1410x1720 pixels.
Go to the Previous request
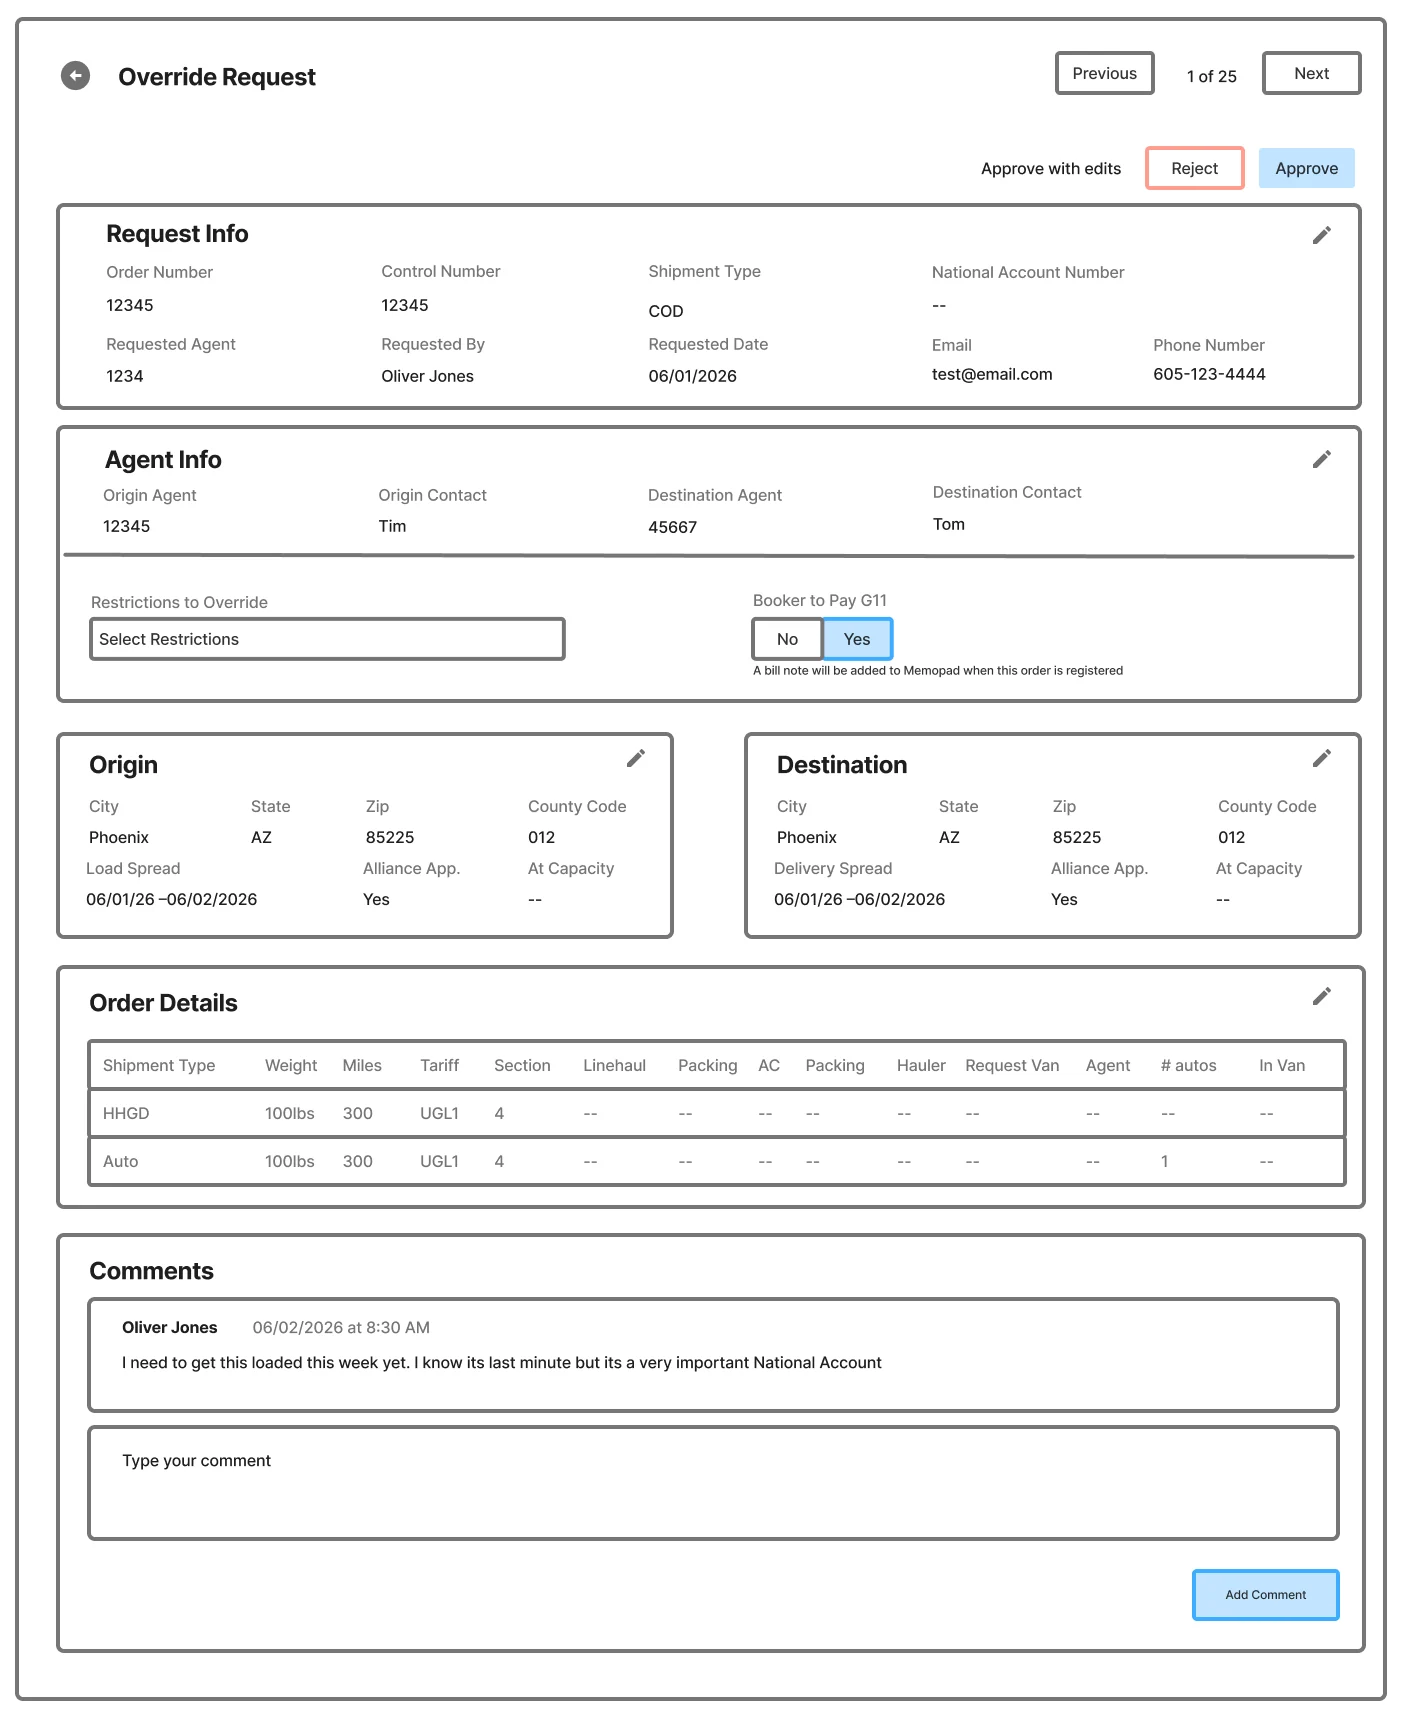point(1104,73)
